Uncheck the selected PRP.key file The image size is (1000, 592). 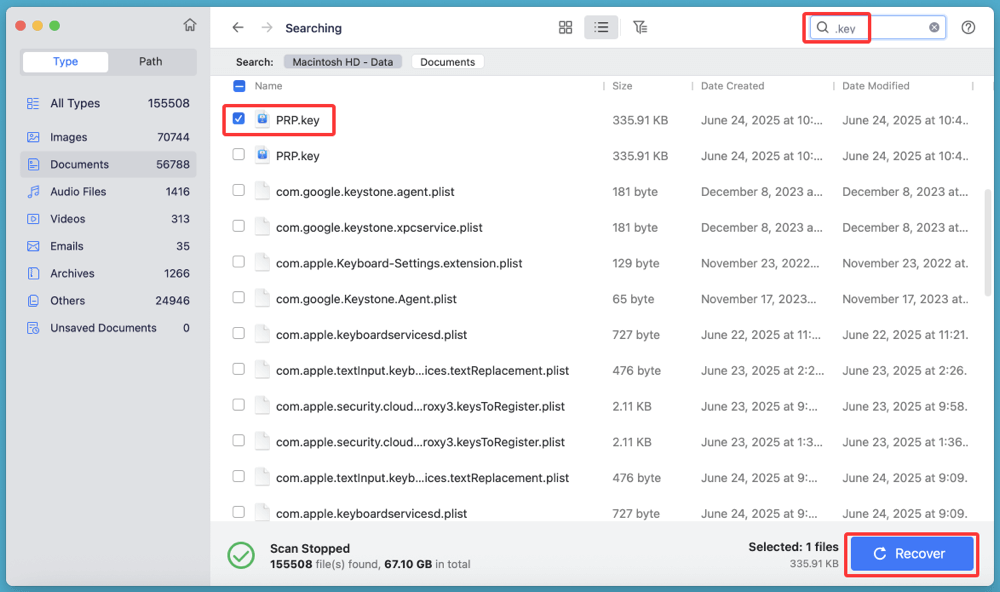[x=237, y=119]
